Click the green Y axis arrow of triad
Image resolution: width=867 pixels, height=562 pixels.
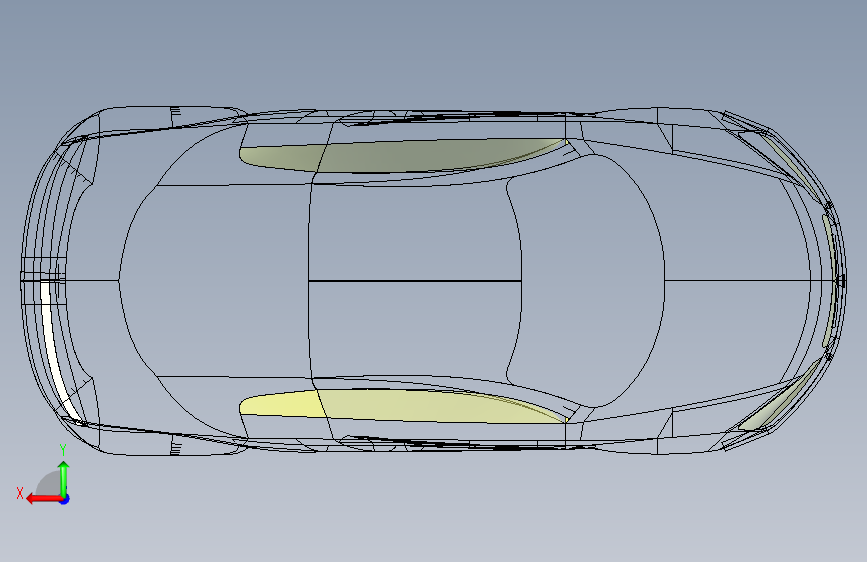tap(64, 479)
